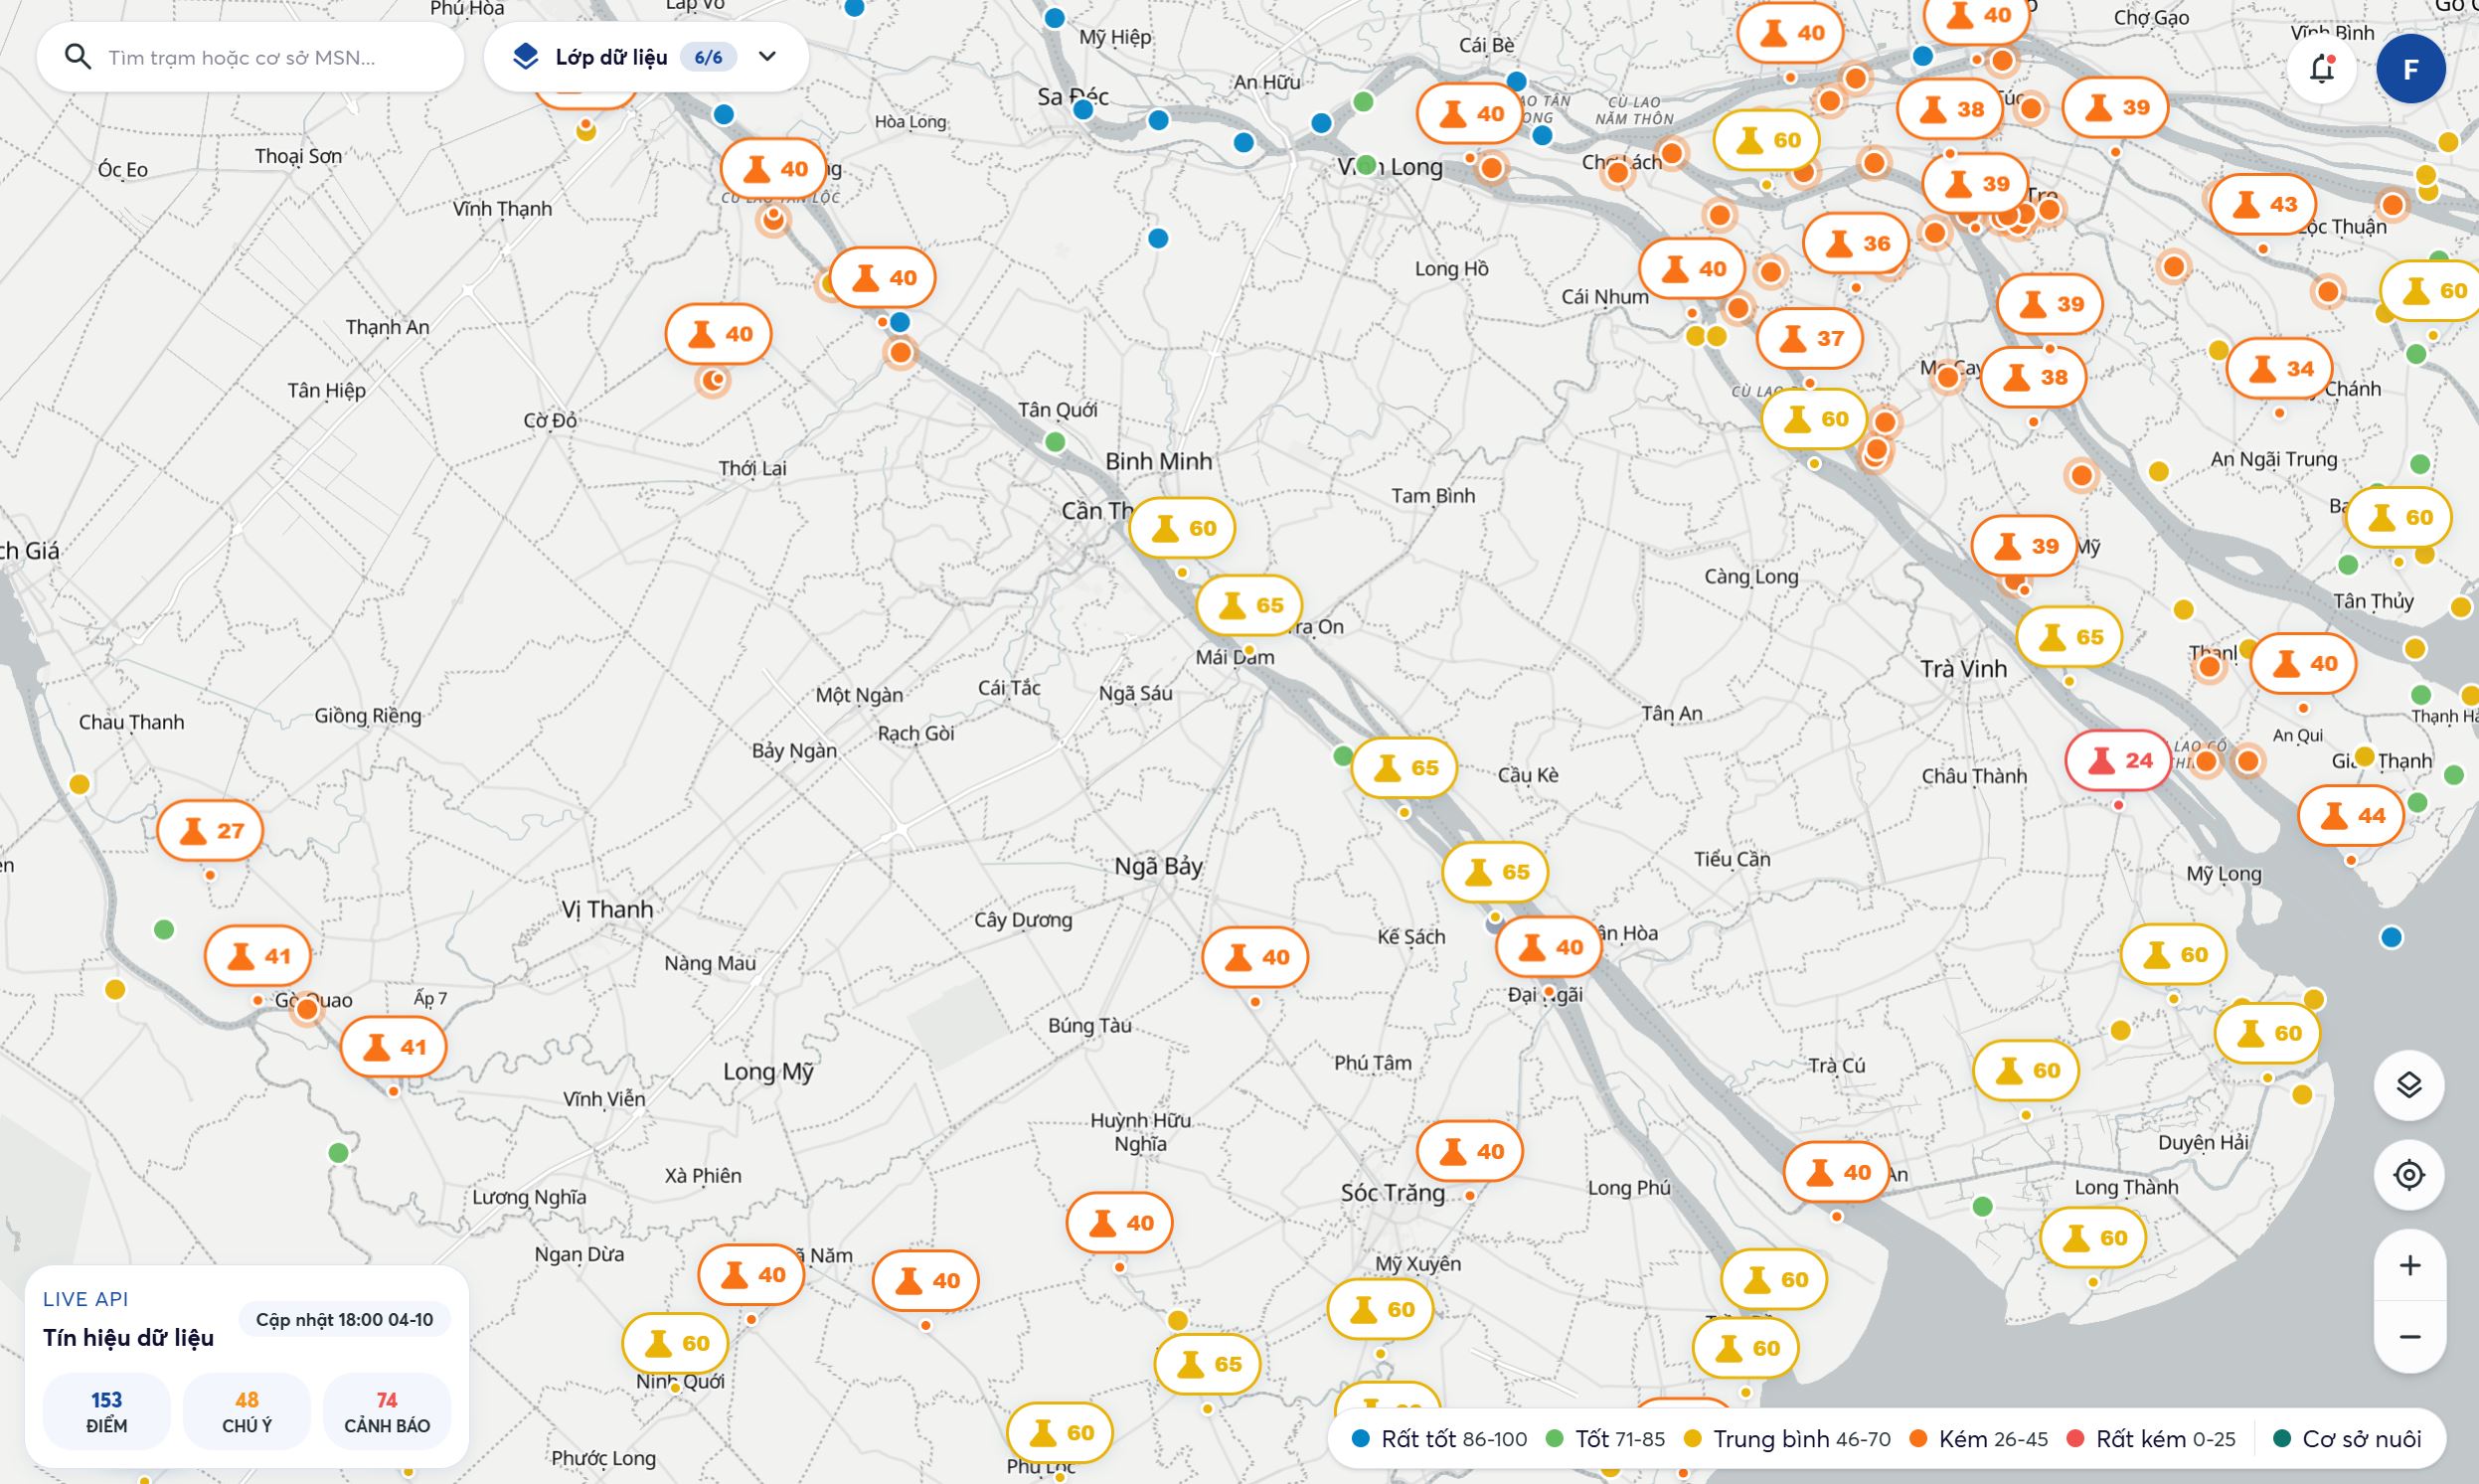Click the Tín hiệu dữ liệu heading
The width and height of the screenshot is (2479, 1484).
coord(128,1338)
